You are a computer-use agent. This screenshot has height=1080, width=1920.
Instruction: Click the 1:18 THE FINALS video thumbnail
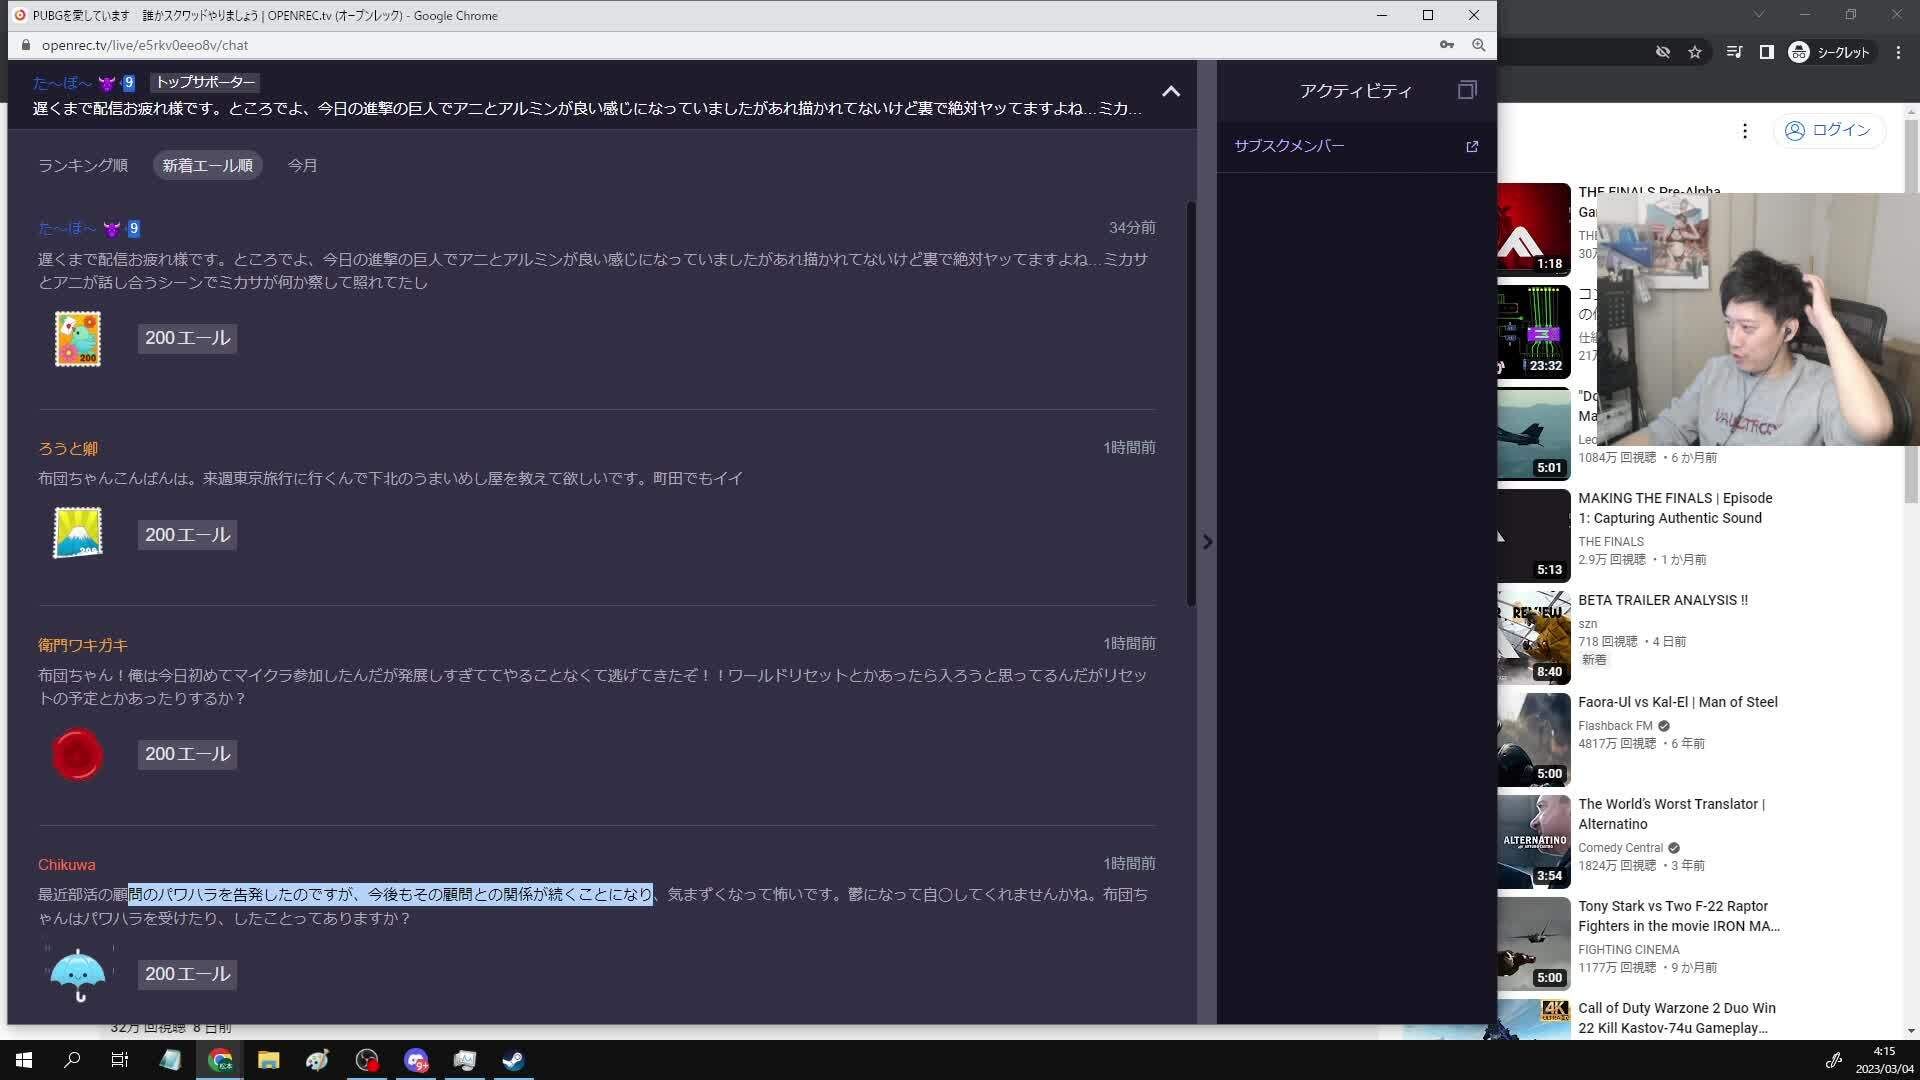[1534, 229]
